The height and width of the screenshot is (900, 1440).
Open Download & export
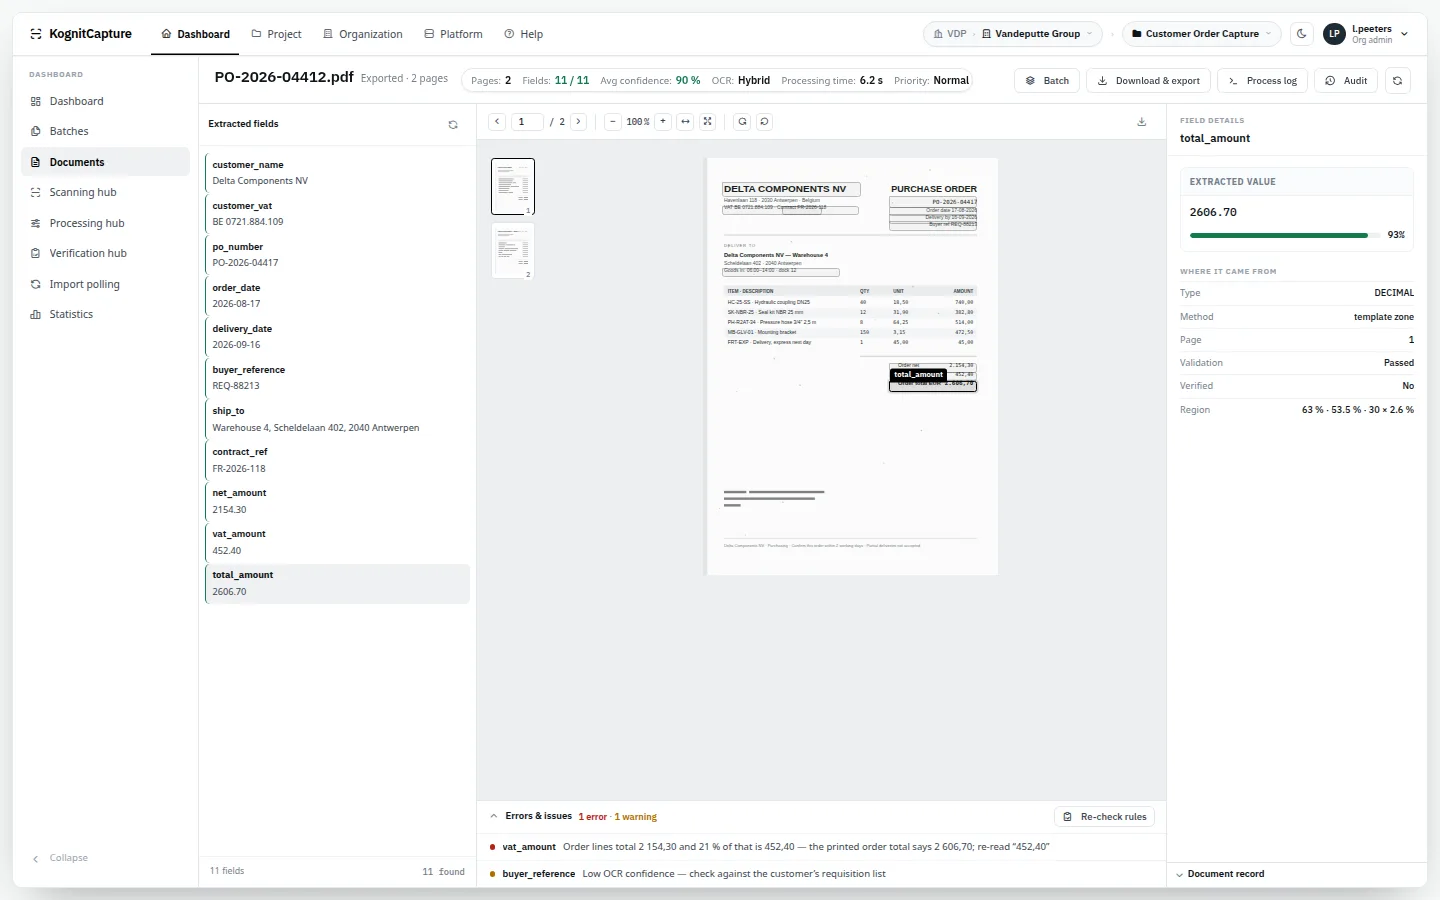pos(1149,81)
